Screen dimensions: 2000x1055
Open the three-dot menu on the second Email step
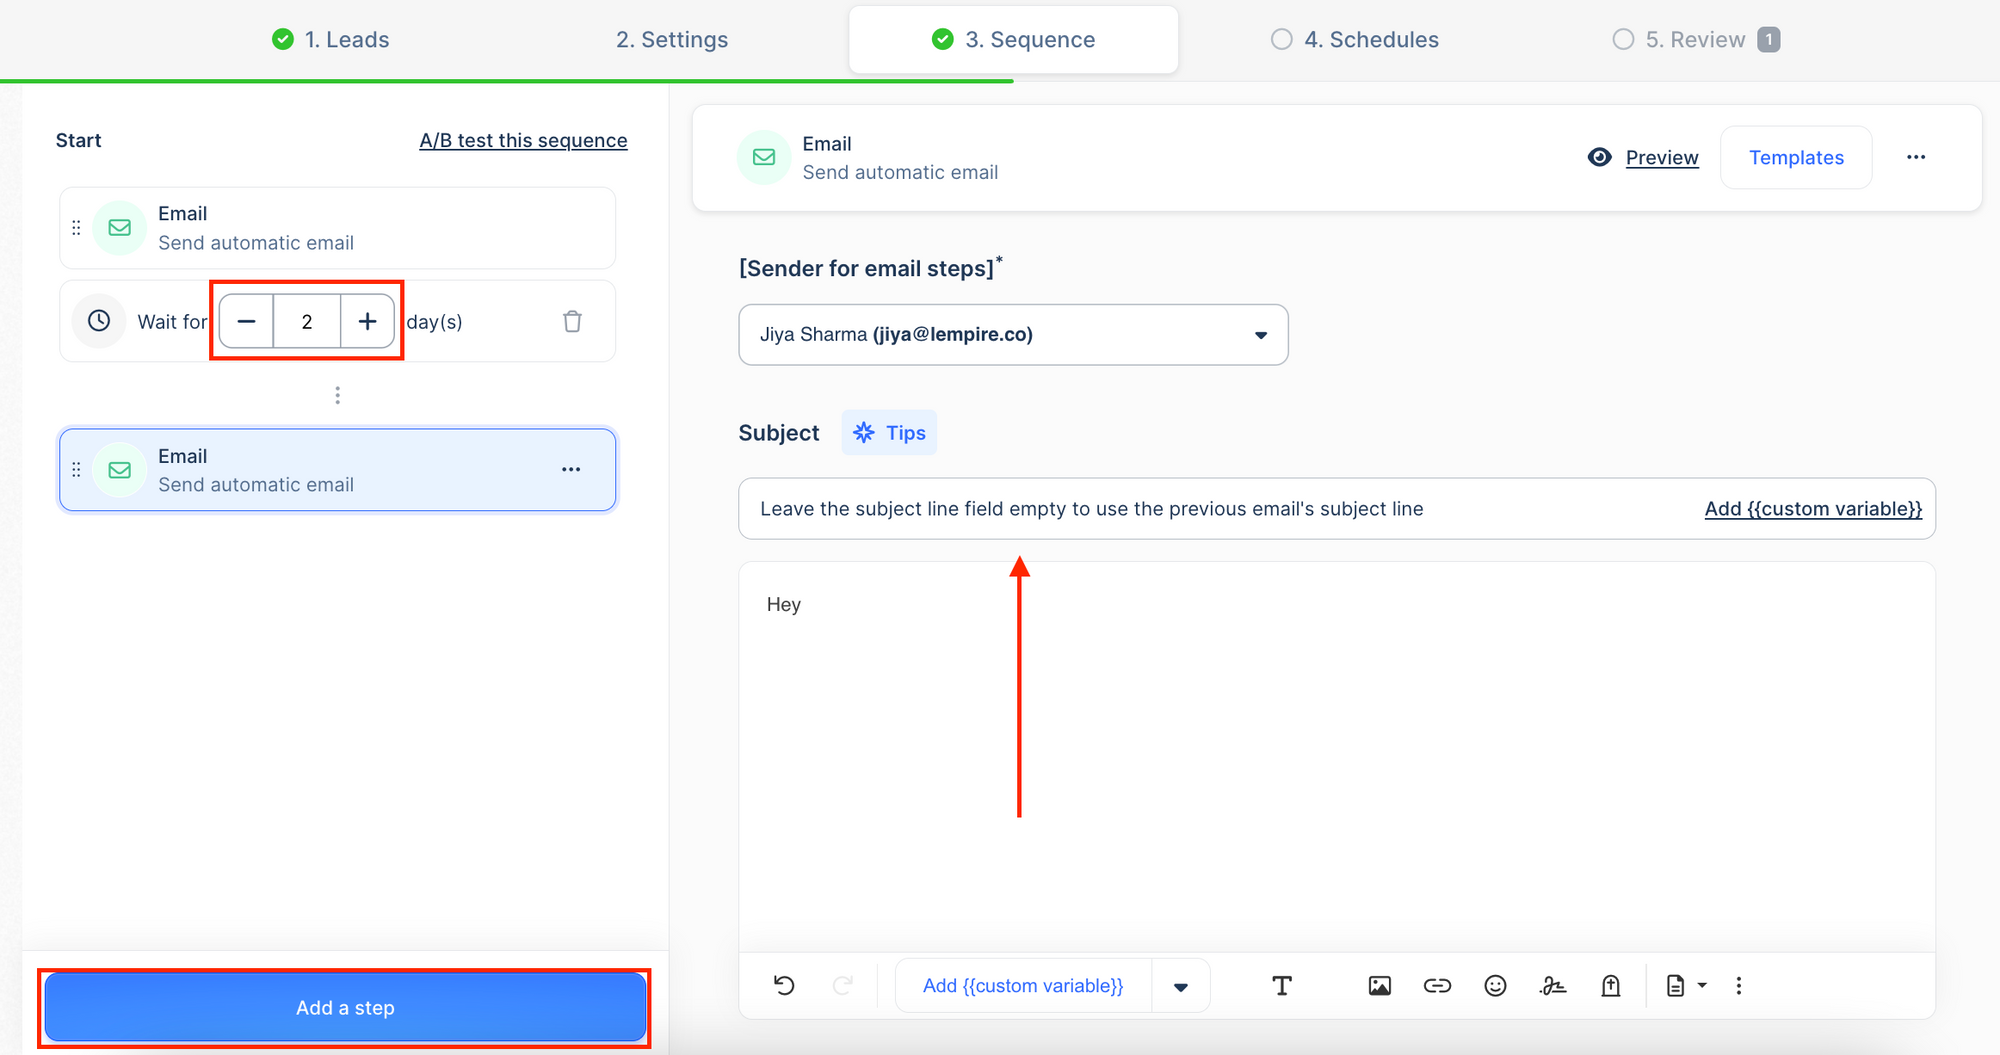[571, 469]
